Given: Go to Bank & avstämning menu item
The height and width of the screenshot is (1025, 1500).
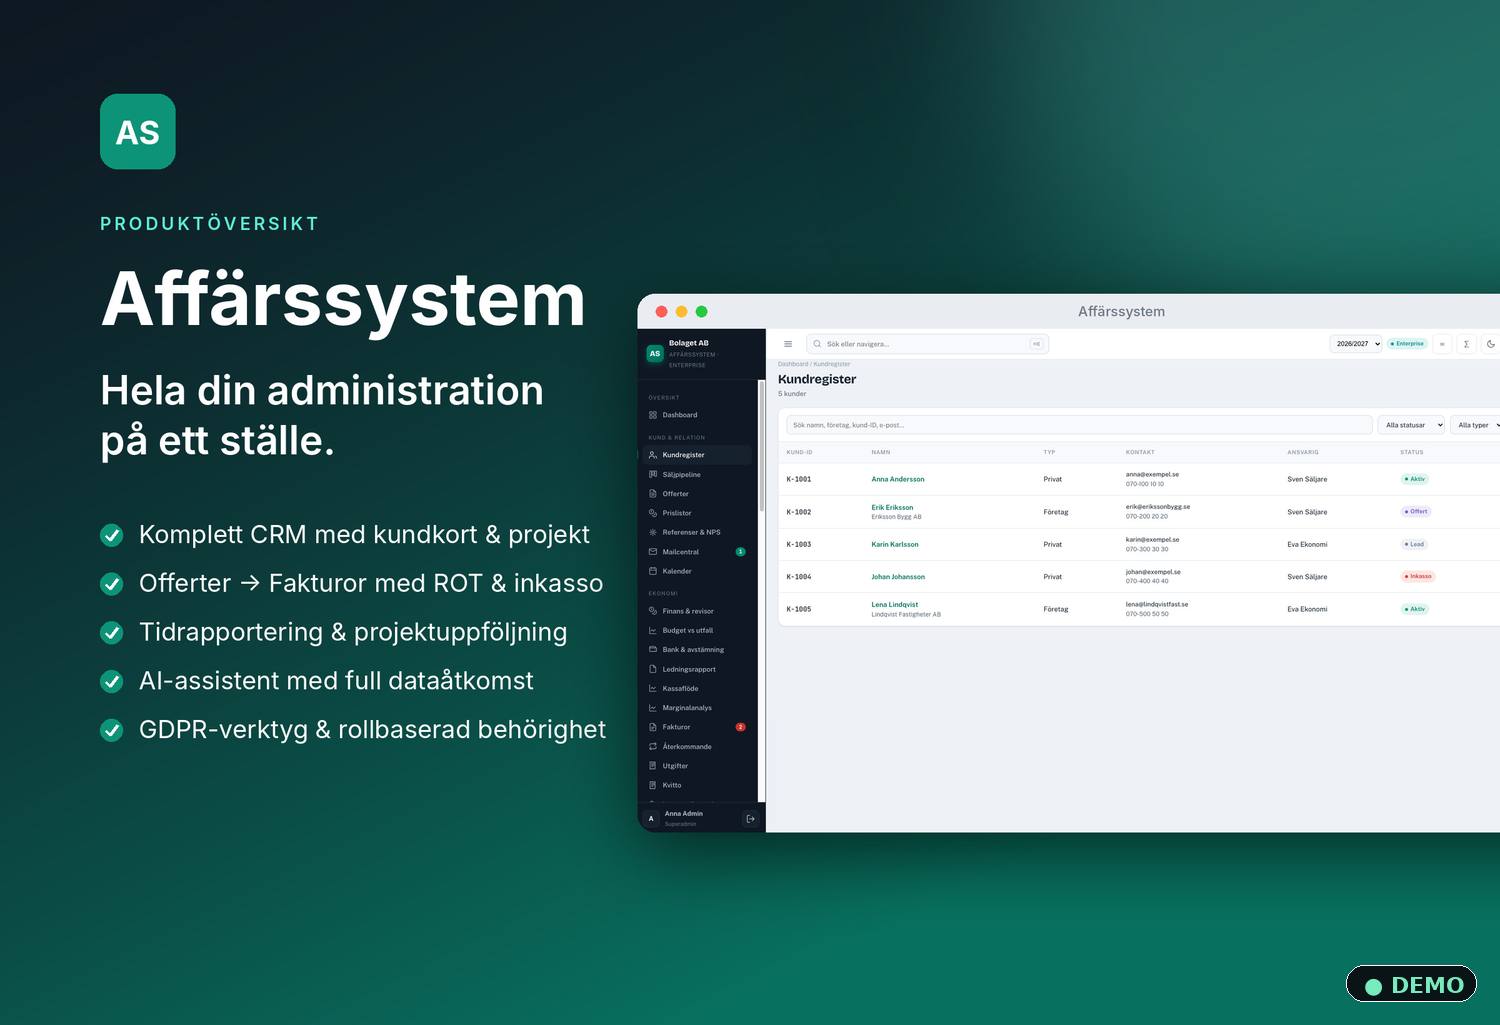Looking at the screenshot, I should pos(697,650).
